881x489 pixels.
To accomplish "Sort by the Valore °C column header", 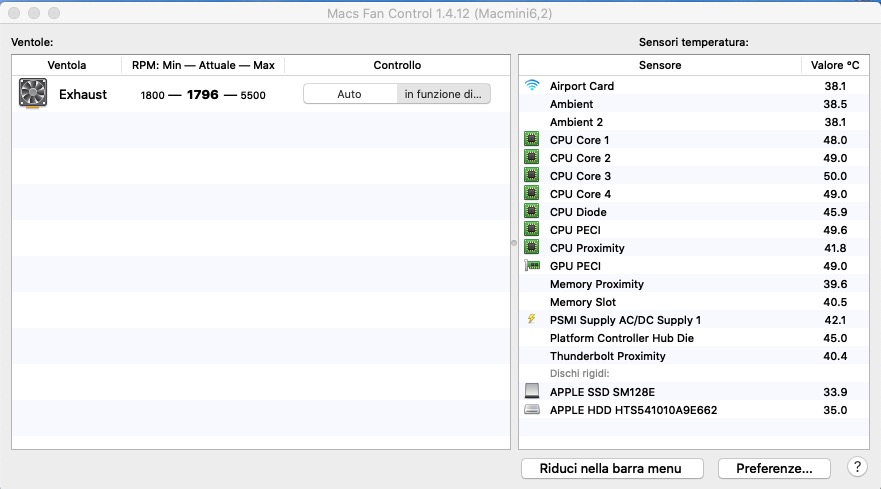I will tap(835, 65).
